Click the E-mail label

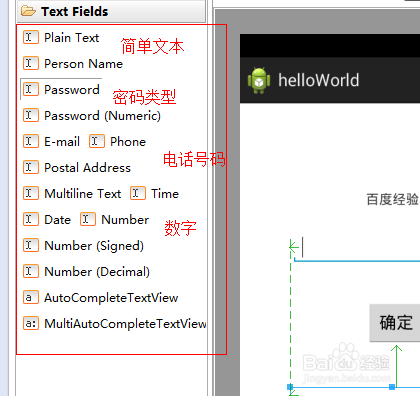(62, 142)
